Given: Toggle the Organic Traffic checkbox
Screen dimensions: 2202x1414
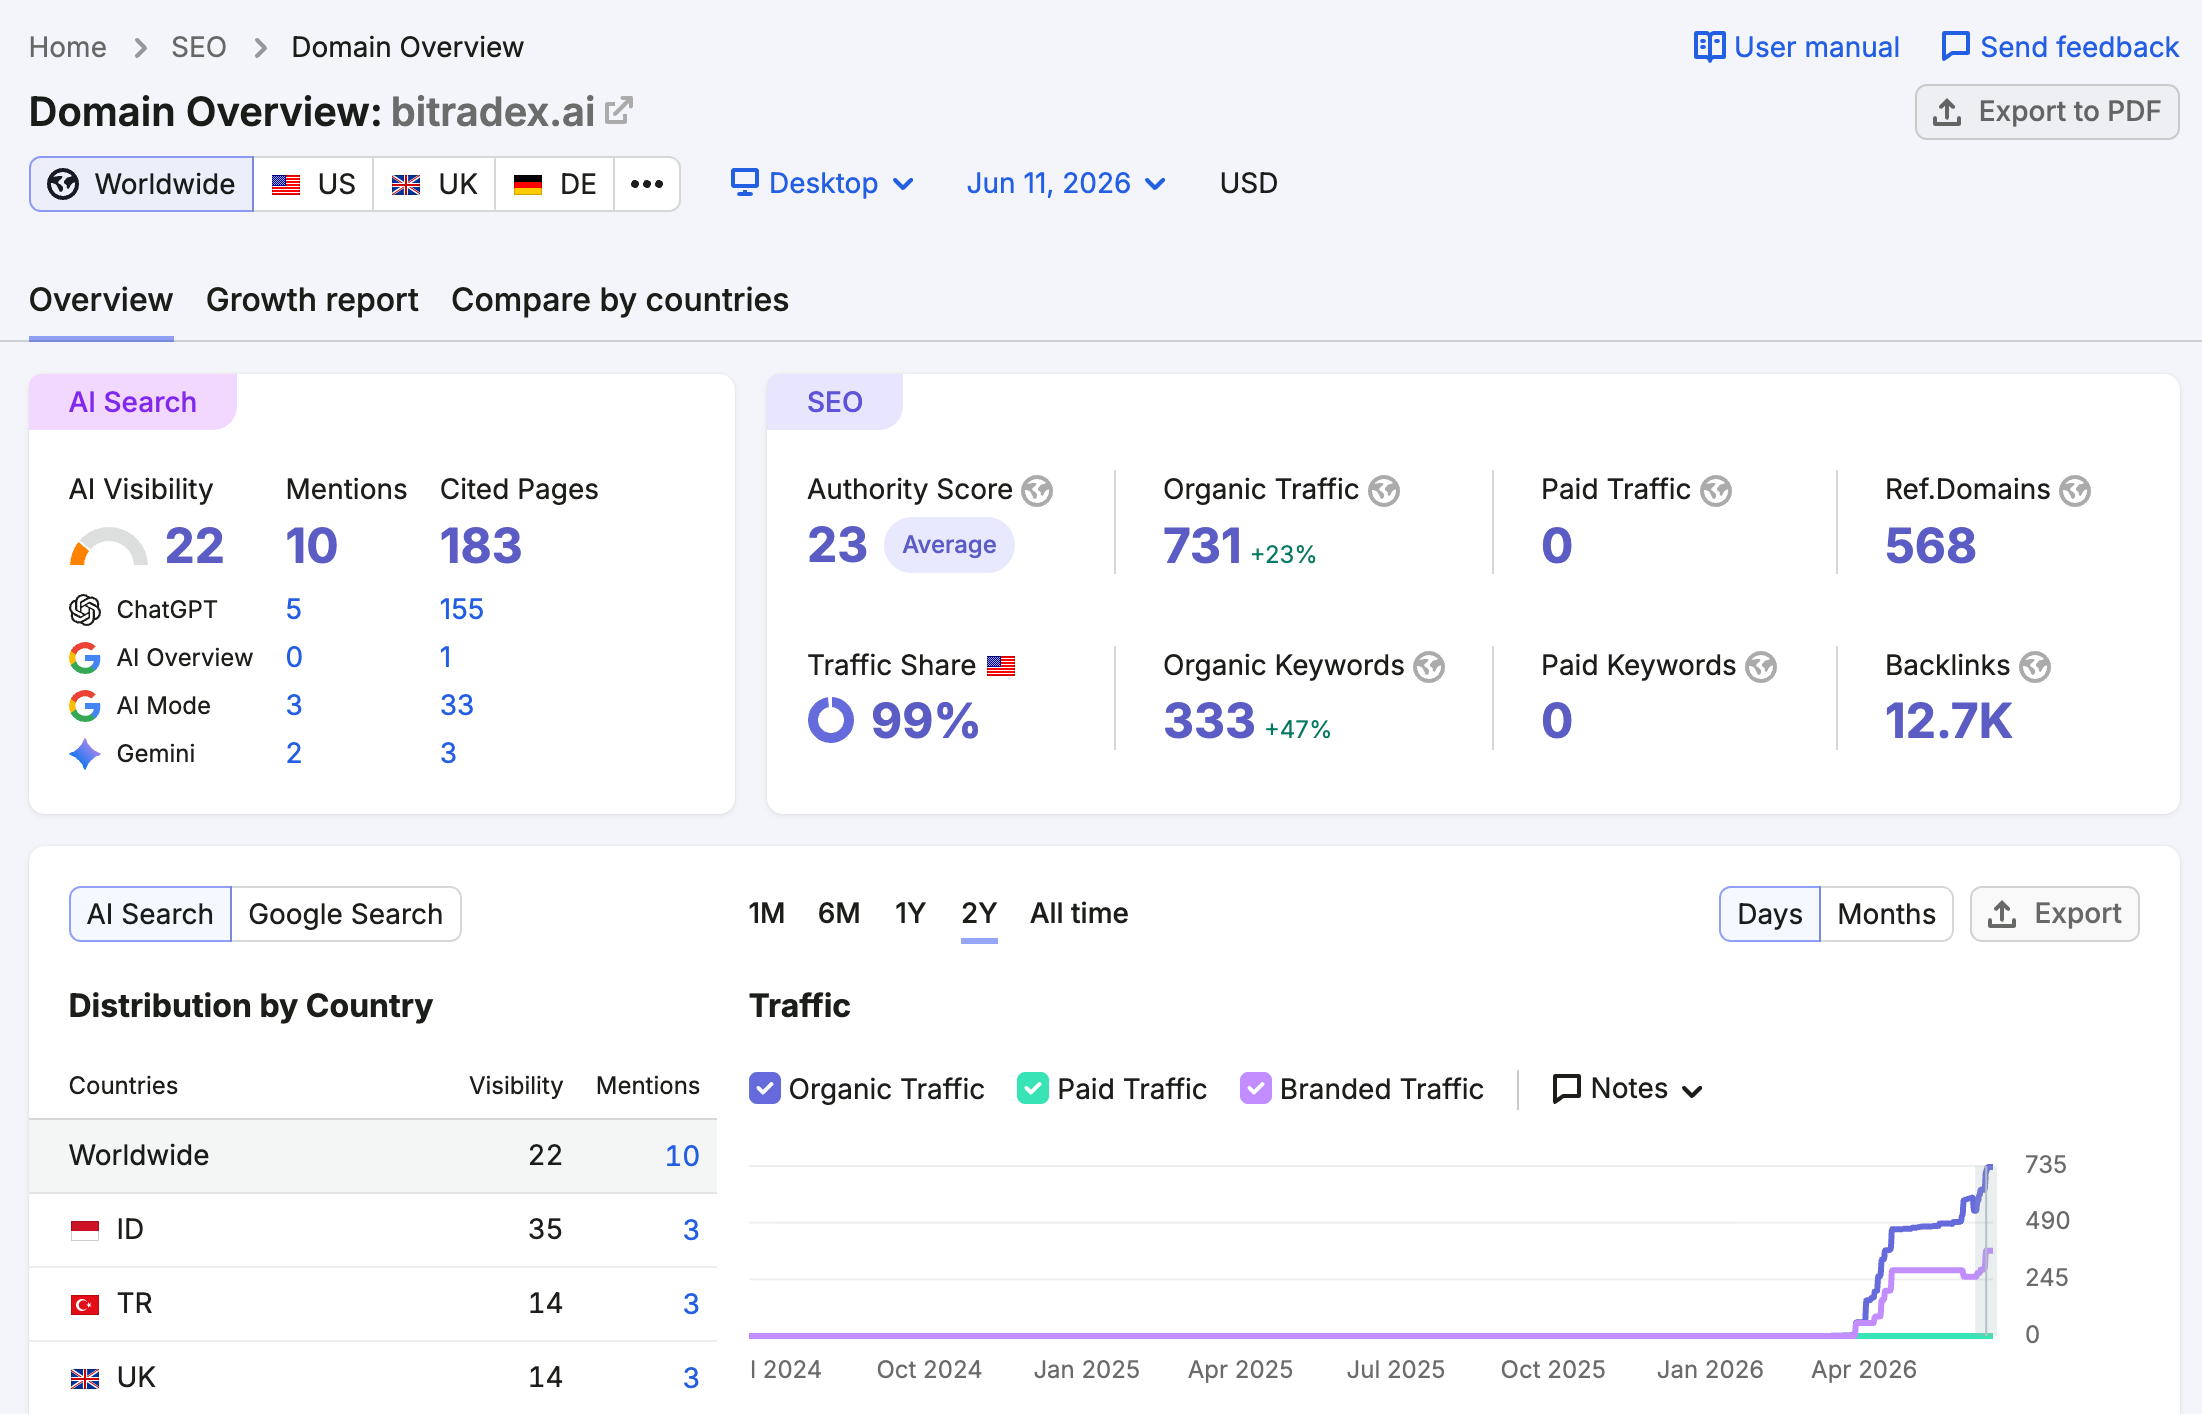Looking at the screenshot, I should [765, 1088].
